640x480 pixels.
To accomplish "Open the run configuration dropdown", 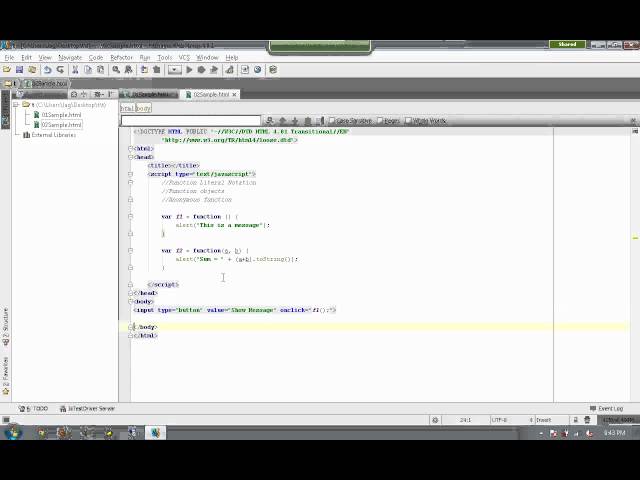I will pos(174,70).
